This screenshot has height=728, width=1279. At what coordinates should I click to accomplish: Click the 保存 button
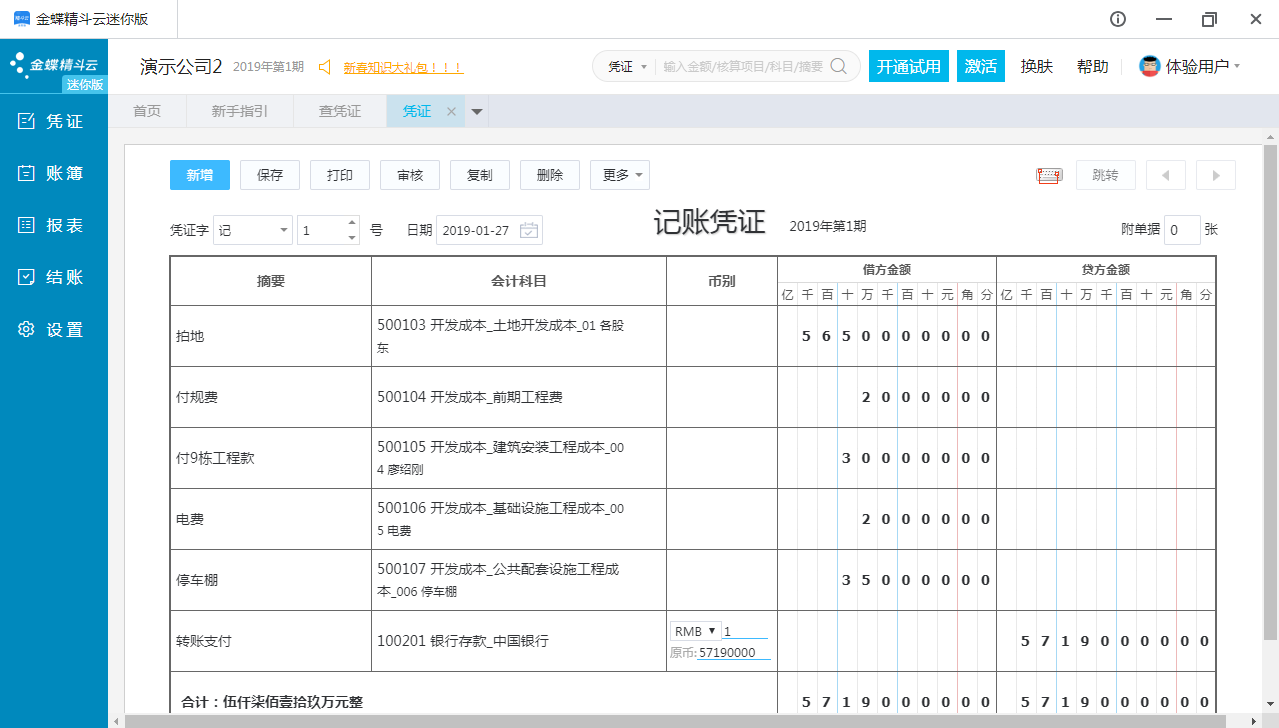pyautogui.click(x=270, y=175)
